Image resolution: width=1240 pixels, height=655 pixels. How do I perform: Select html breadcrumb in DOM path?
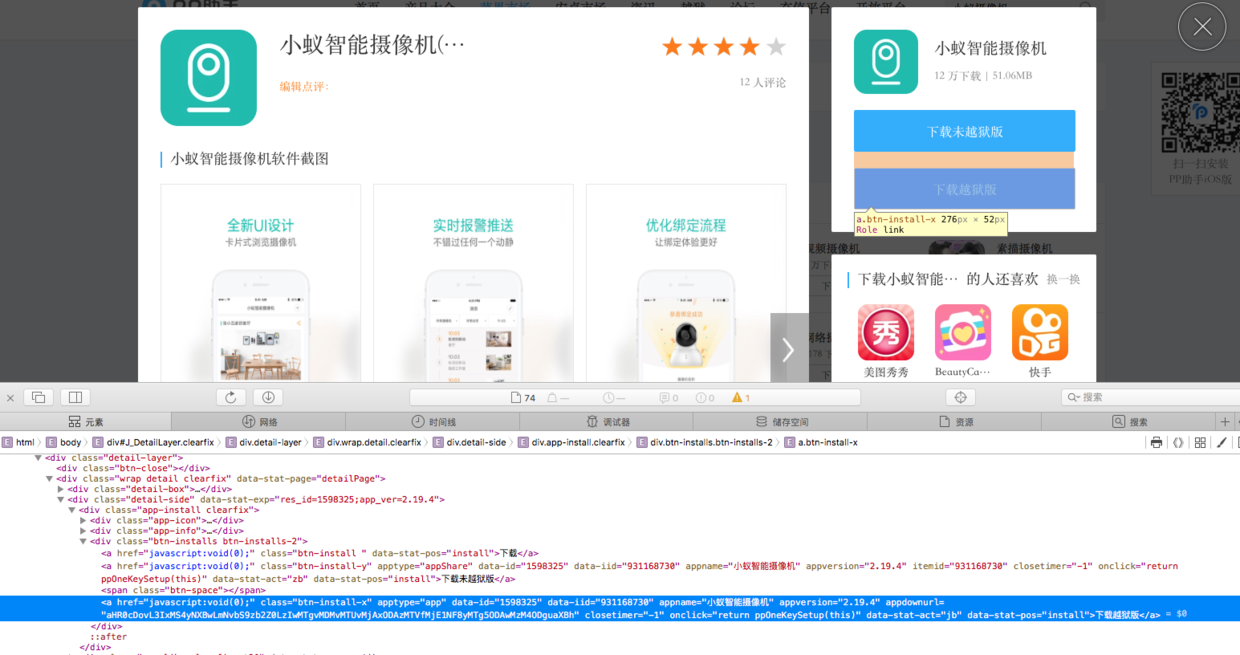click(x=18, y=442)
